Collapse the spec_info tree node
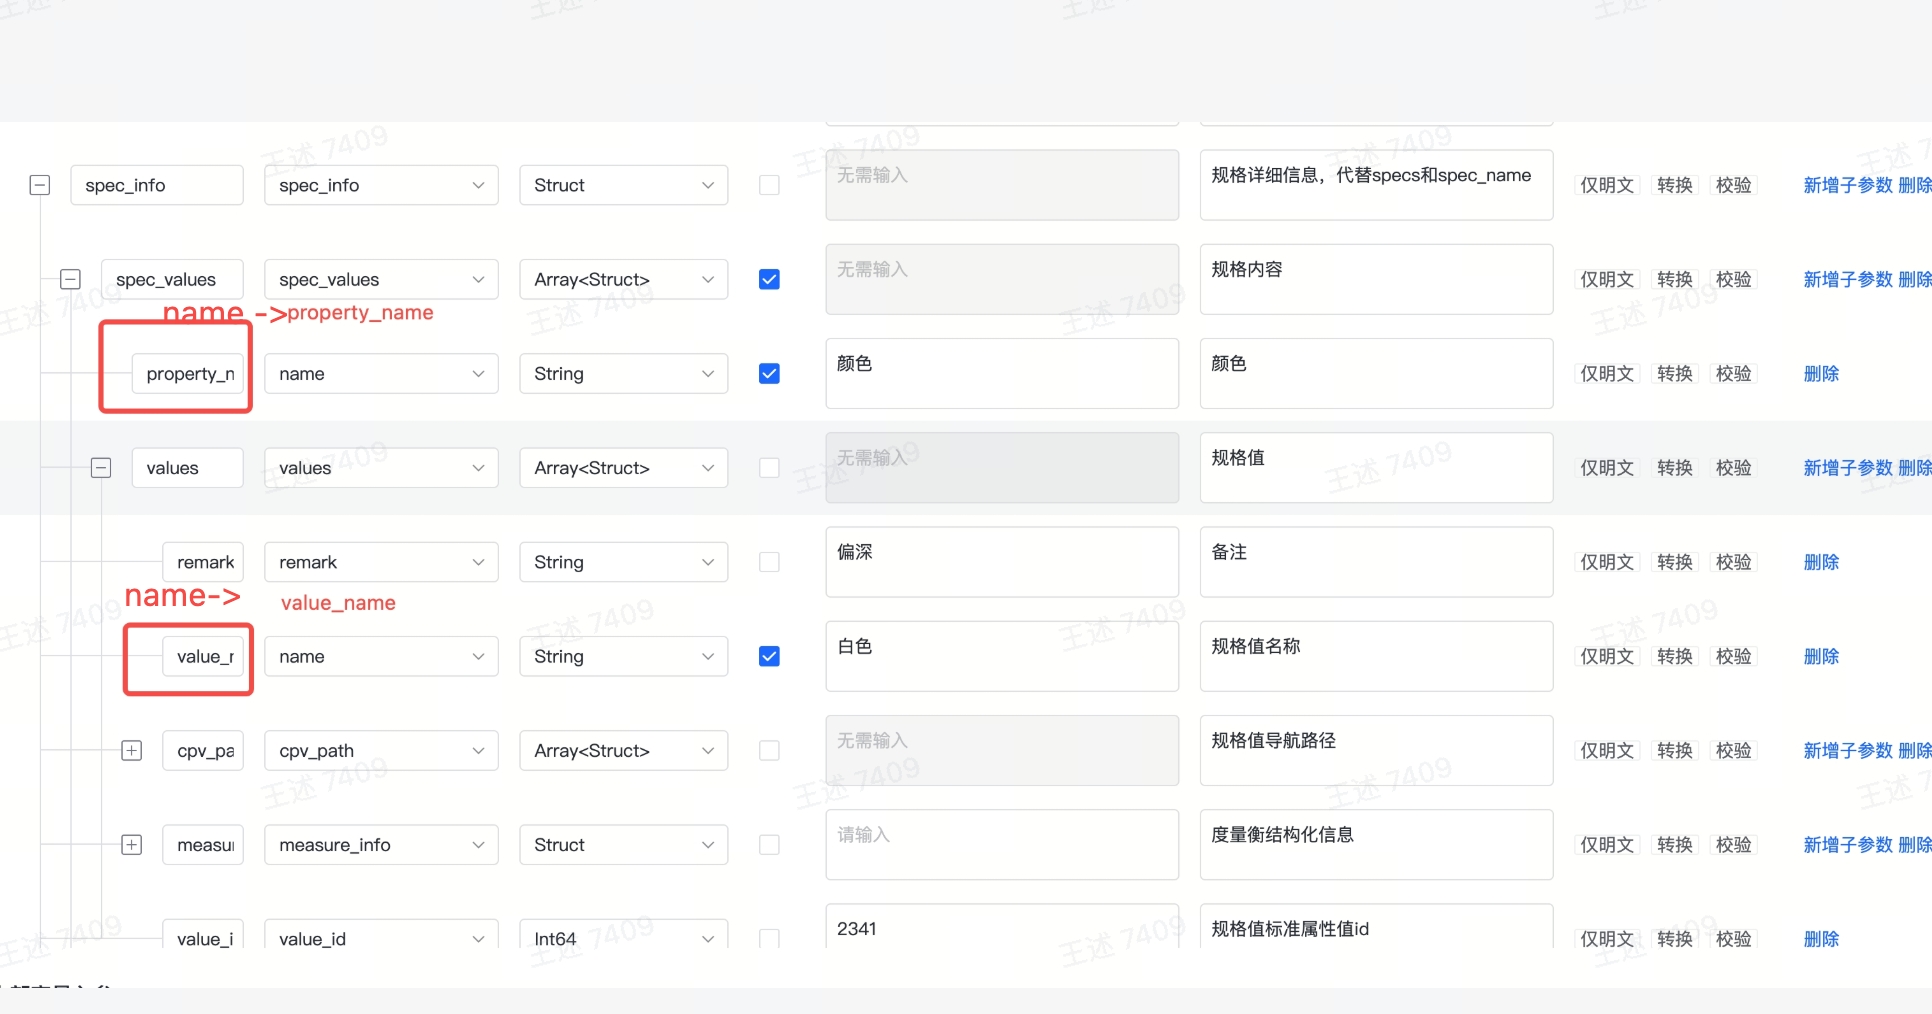This screenshot has width=1932, height=1014. (40, 185)
